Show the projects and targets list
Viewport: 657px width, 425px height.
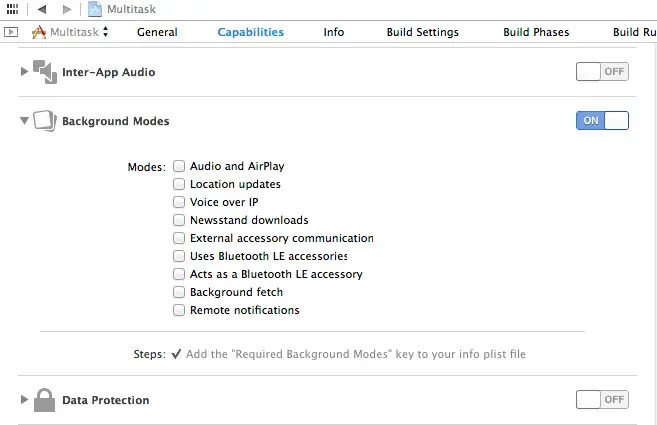click(x=11, y=32)
